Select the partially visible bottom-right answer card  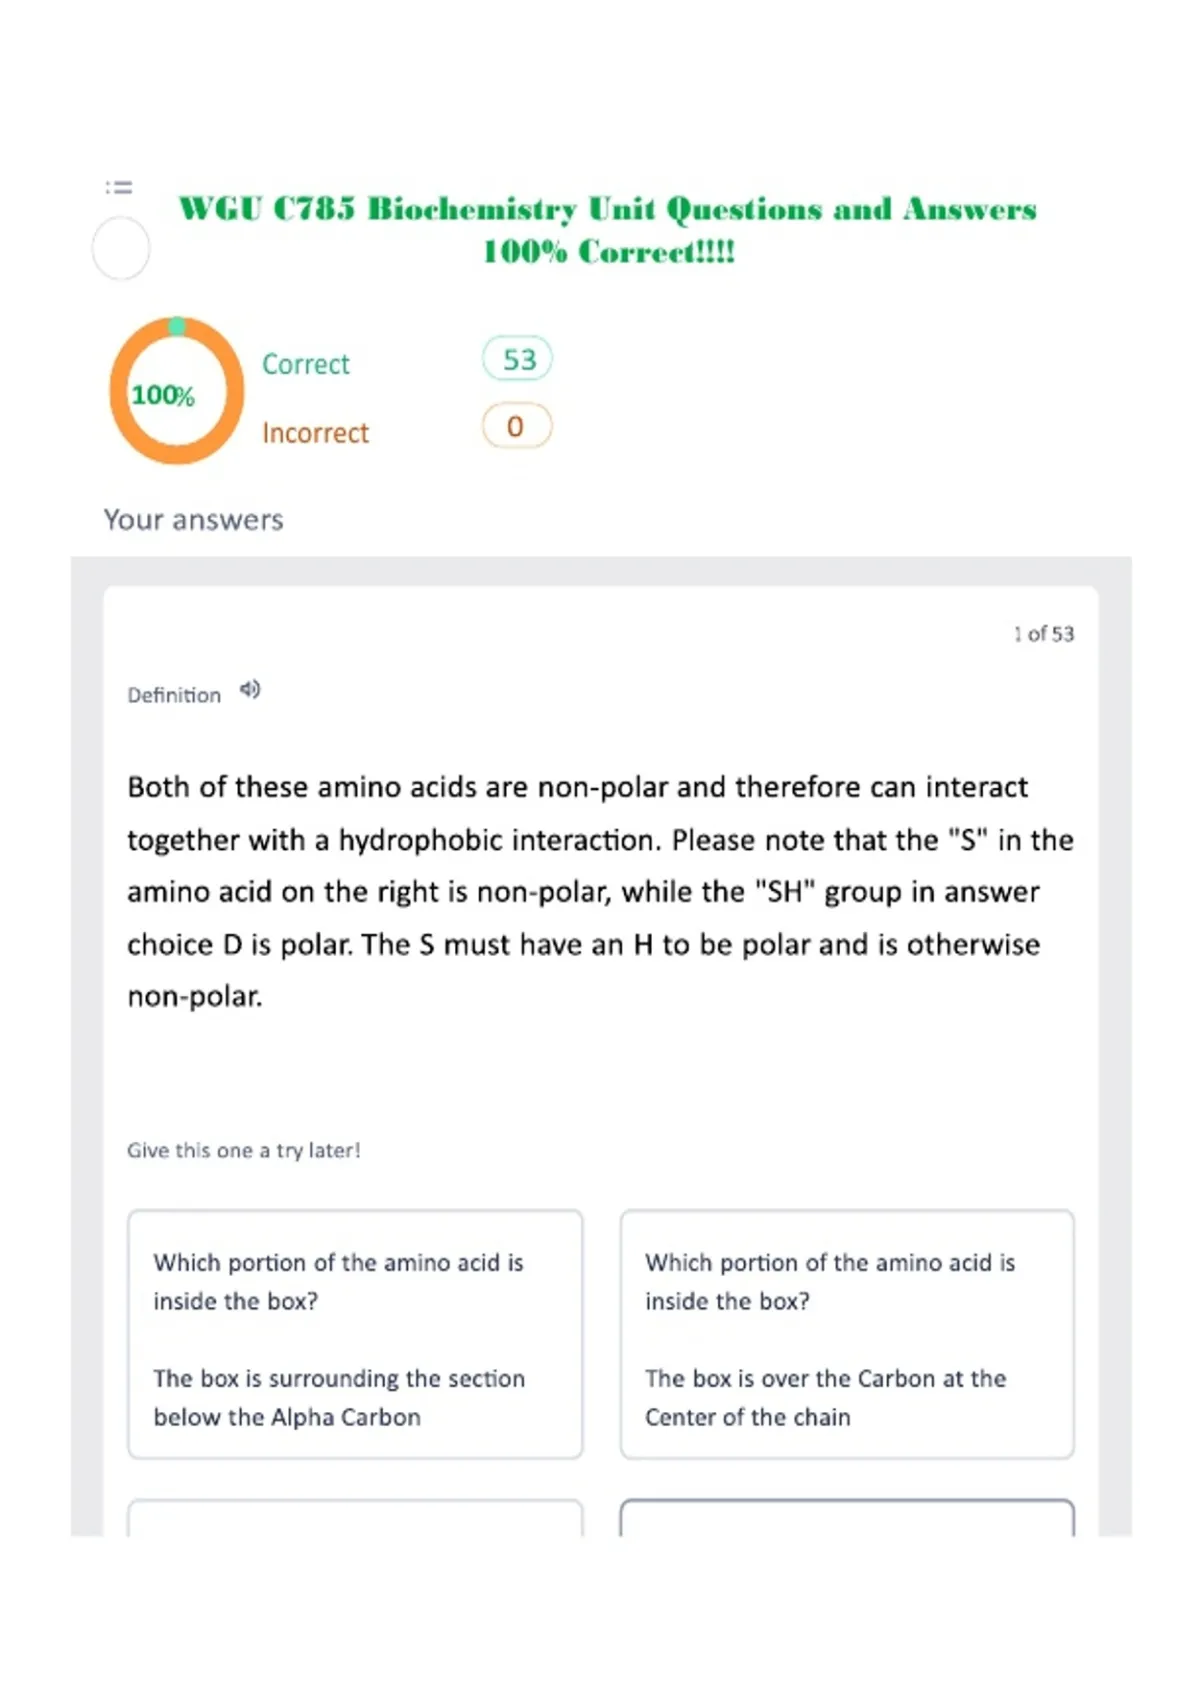847,1518
